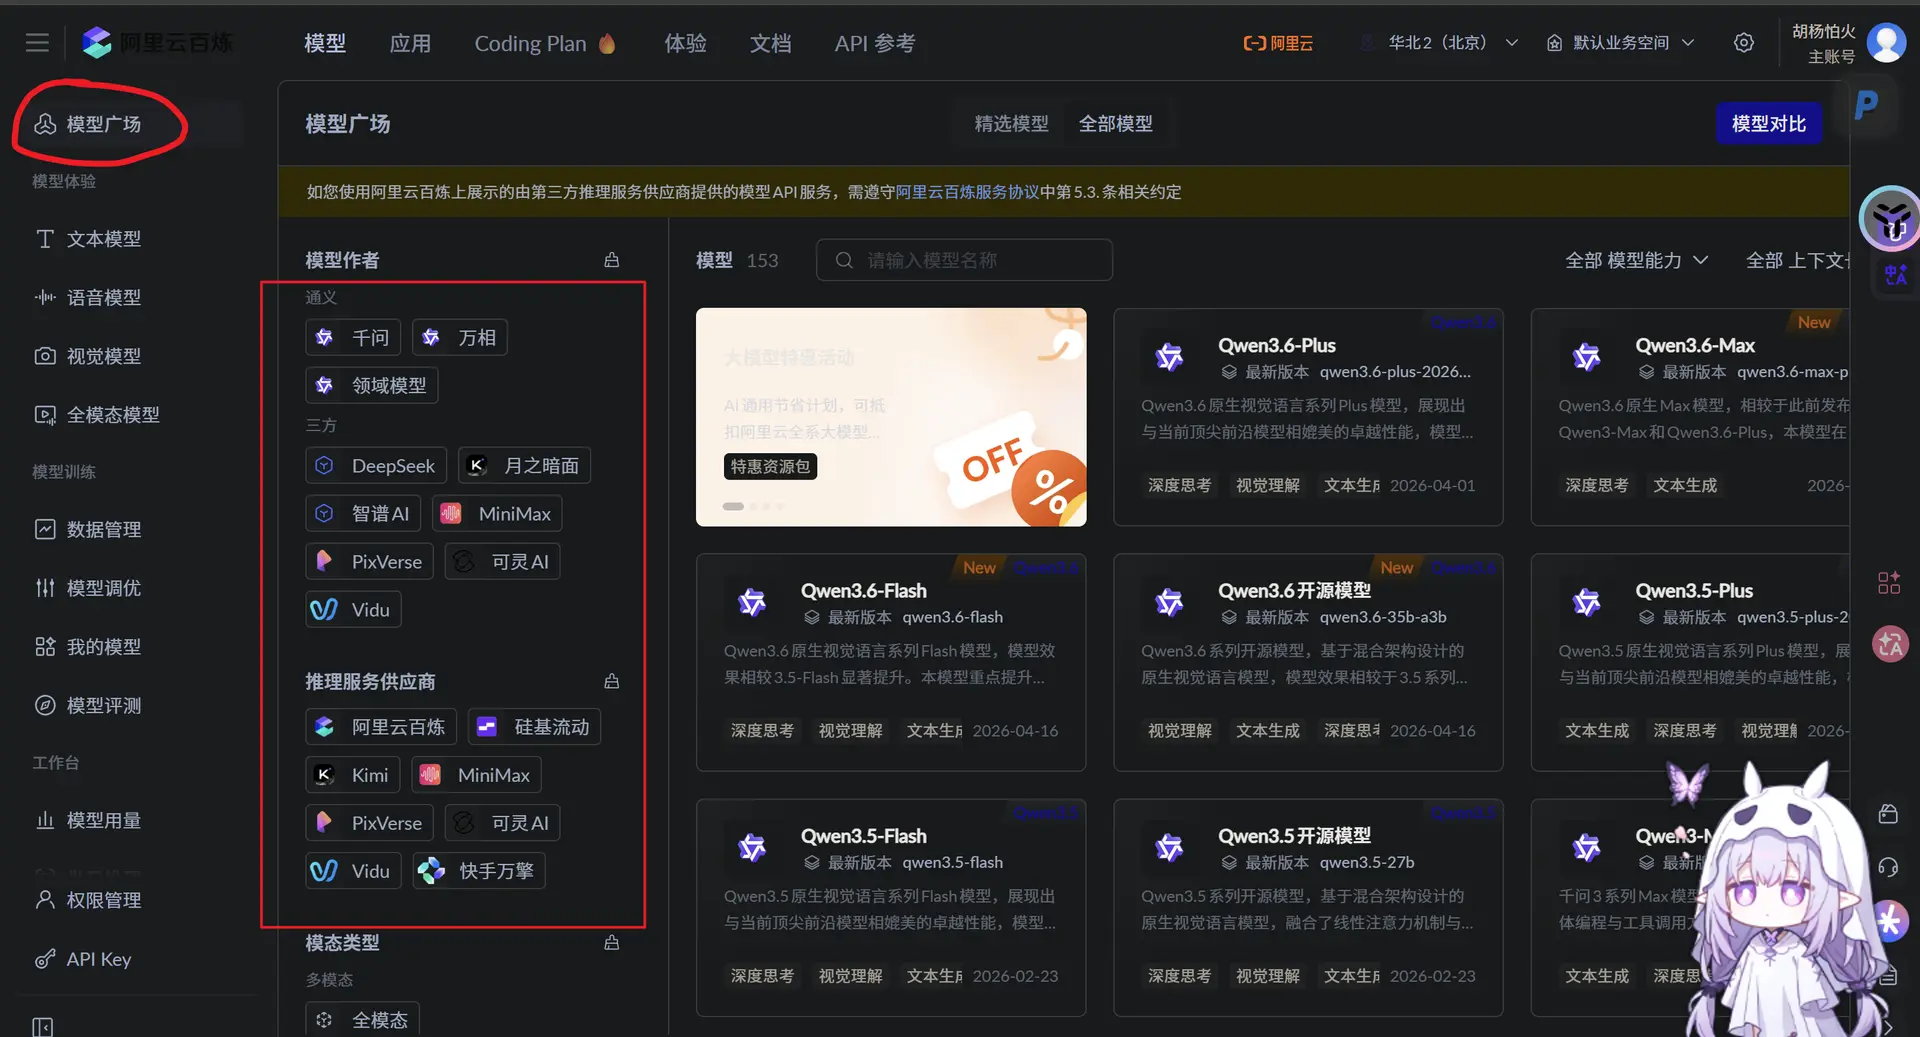Click the Qwen3.6-Plus model logo
The width and height of the screenshot is (1920, 1037).
pos(1169,356)
